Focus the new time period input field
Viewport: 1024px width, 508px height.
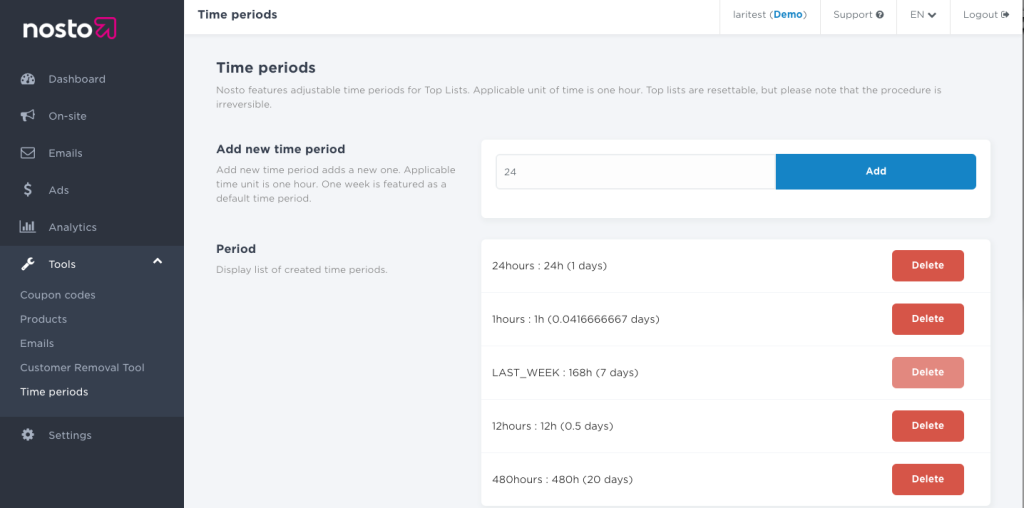635,172
